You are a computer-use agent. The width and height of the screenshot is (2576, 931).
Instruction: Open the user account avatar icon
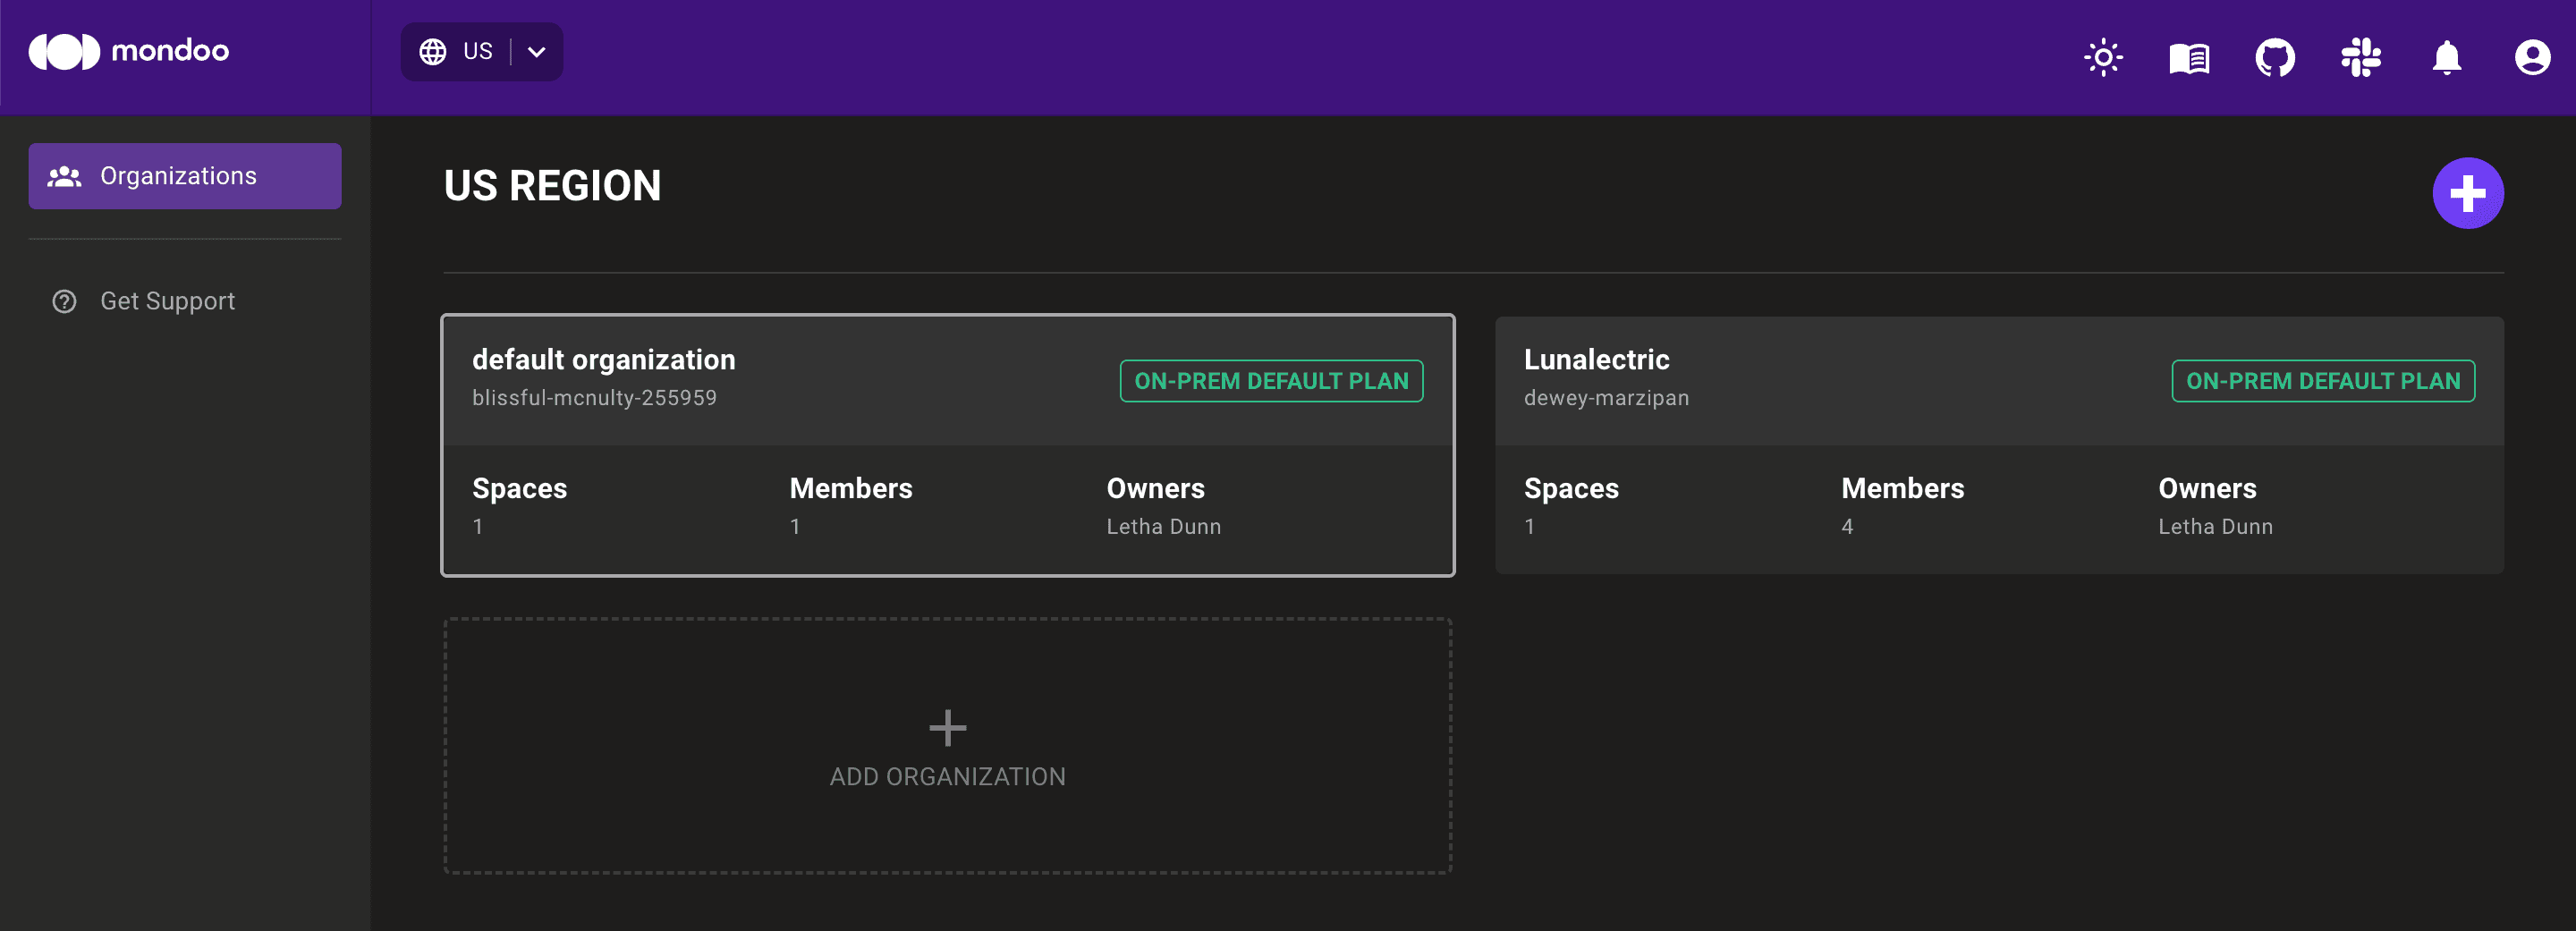(x=2533, y=57)
